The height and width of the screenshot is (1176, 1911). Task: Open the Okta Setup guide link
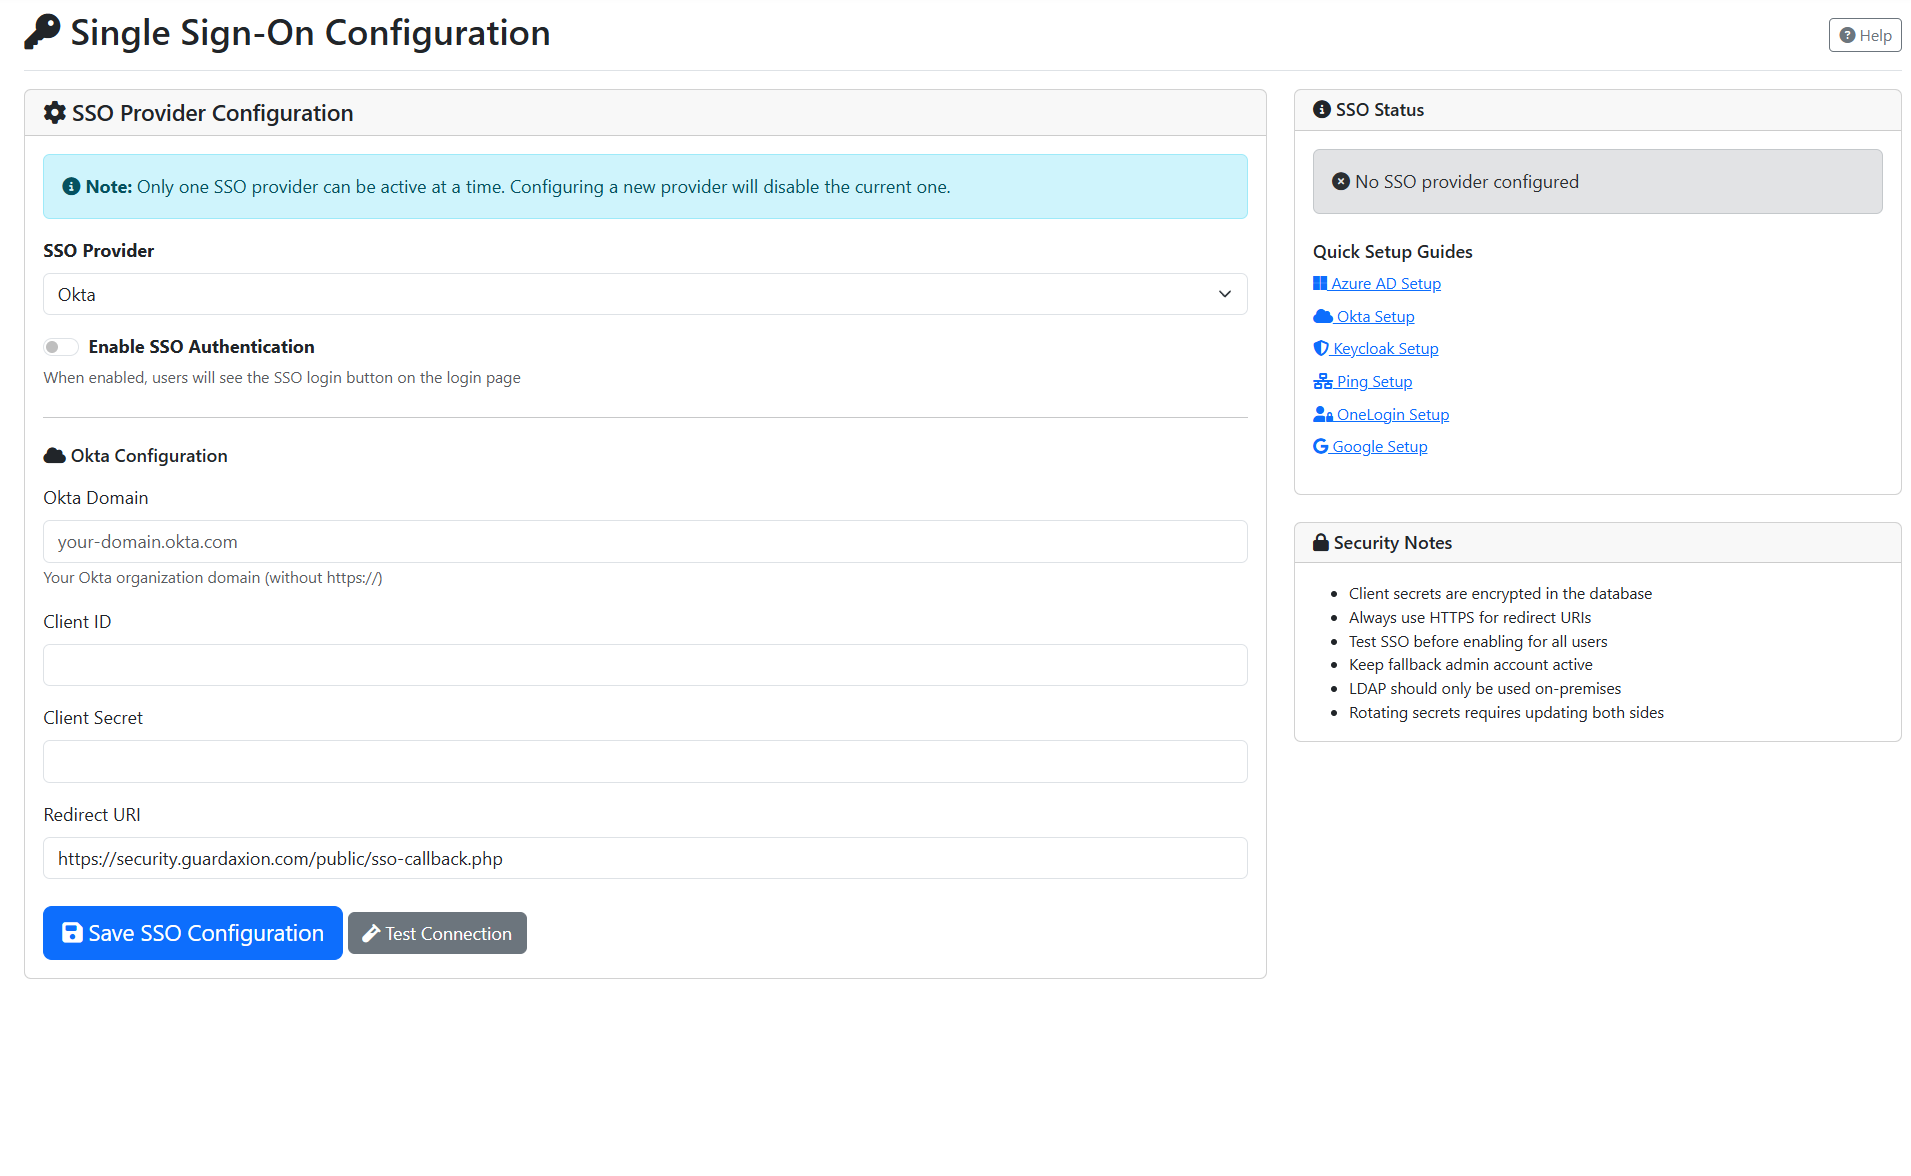click(1374, 315)
